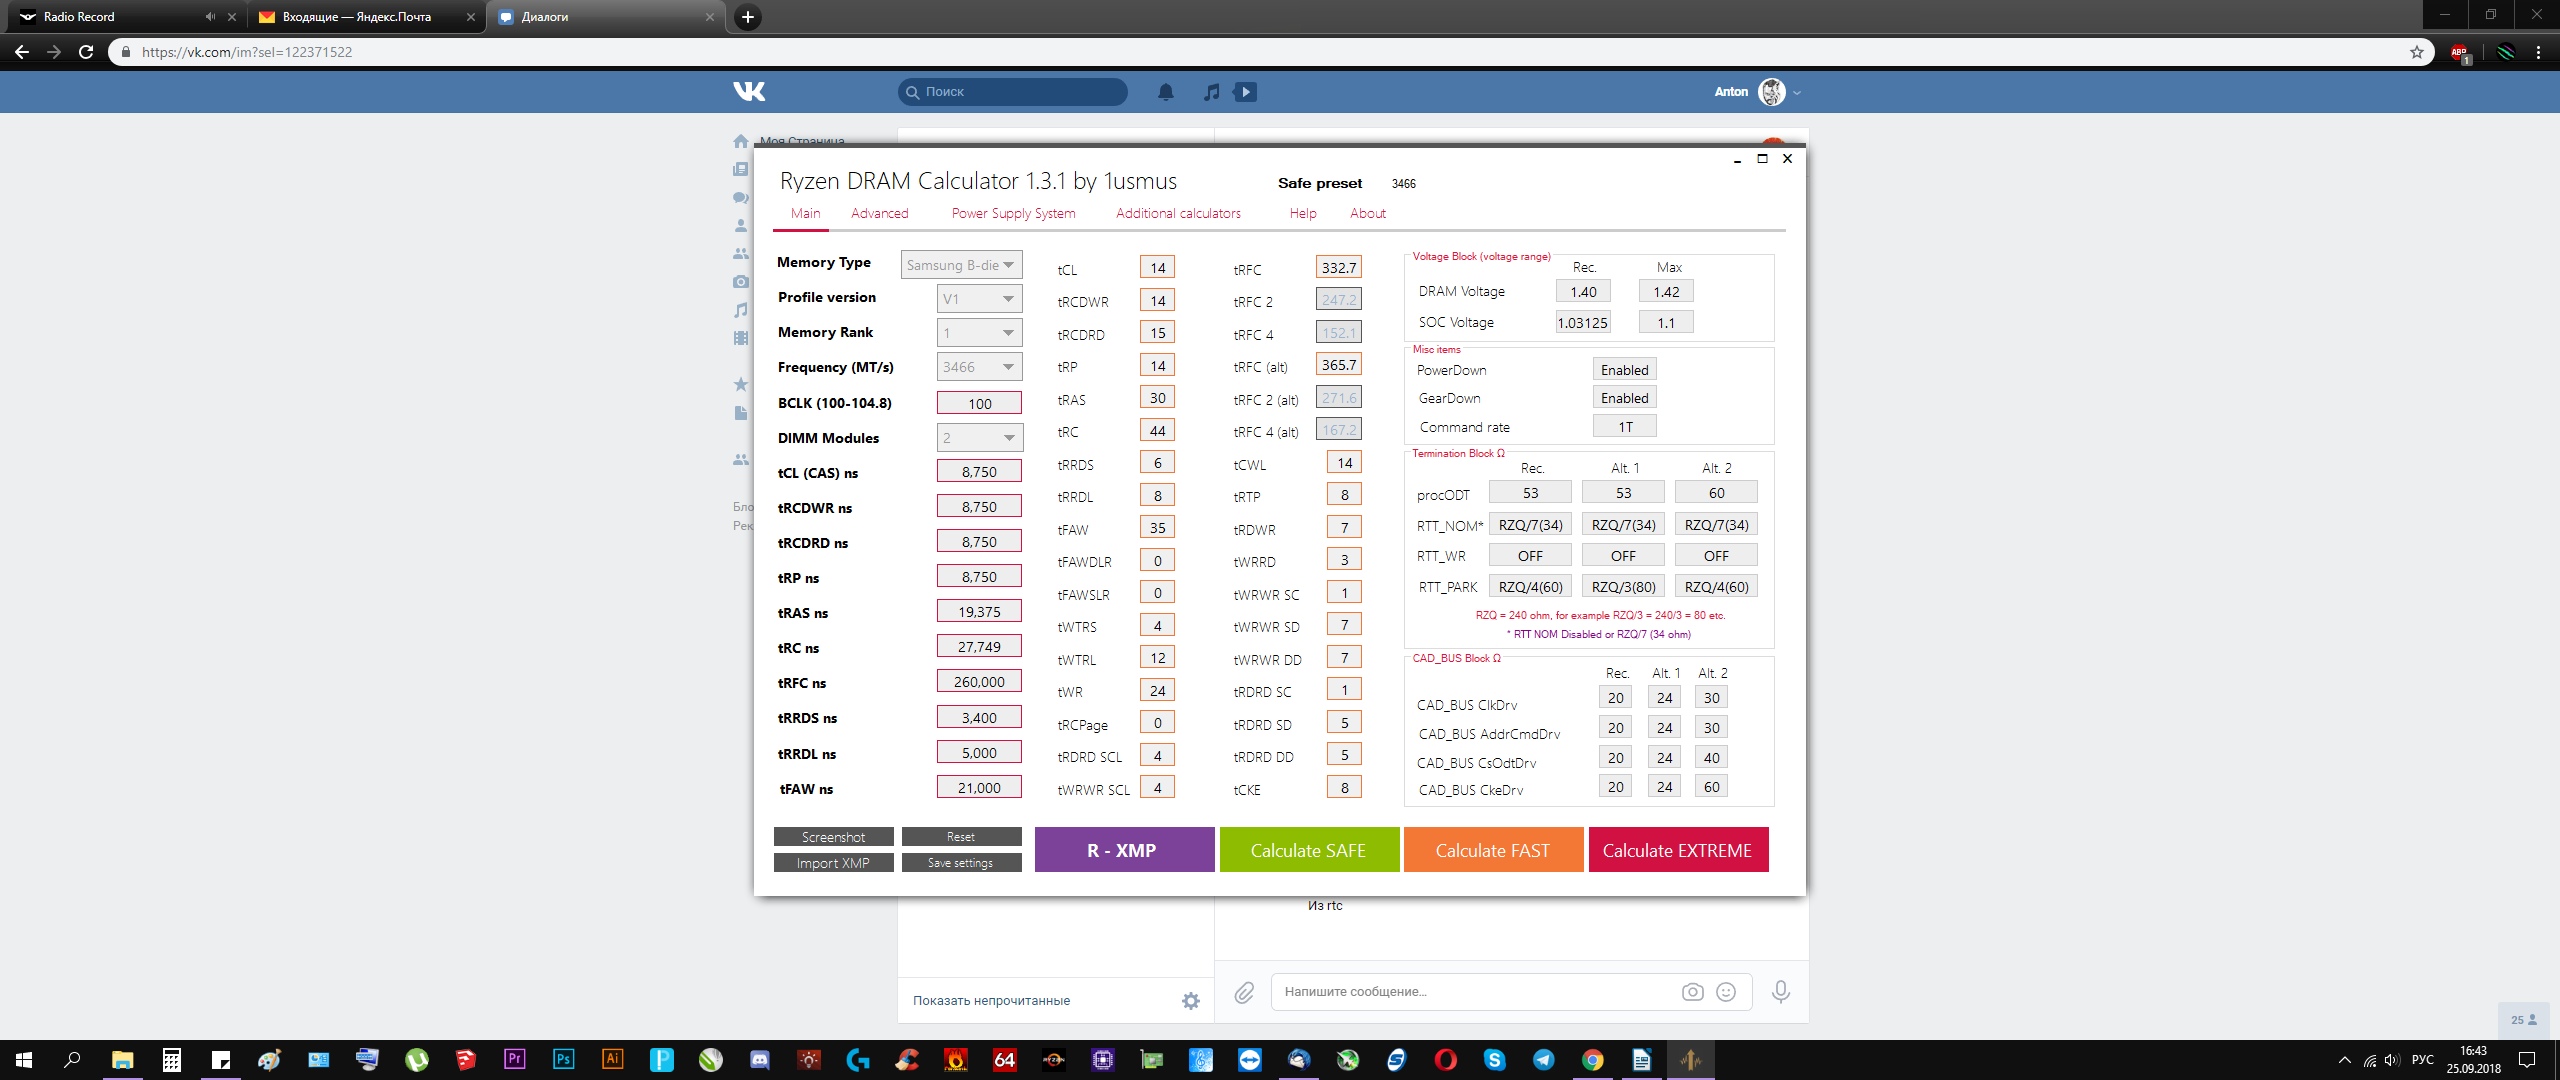Viewport: 2560px width, 1080px height.
Task: Click the attach file paperclip icon
Action: (1244, 992)
